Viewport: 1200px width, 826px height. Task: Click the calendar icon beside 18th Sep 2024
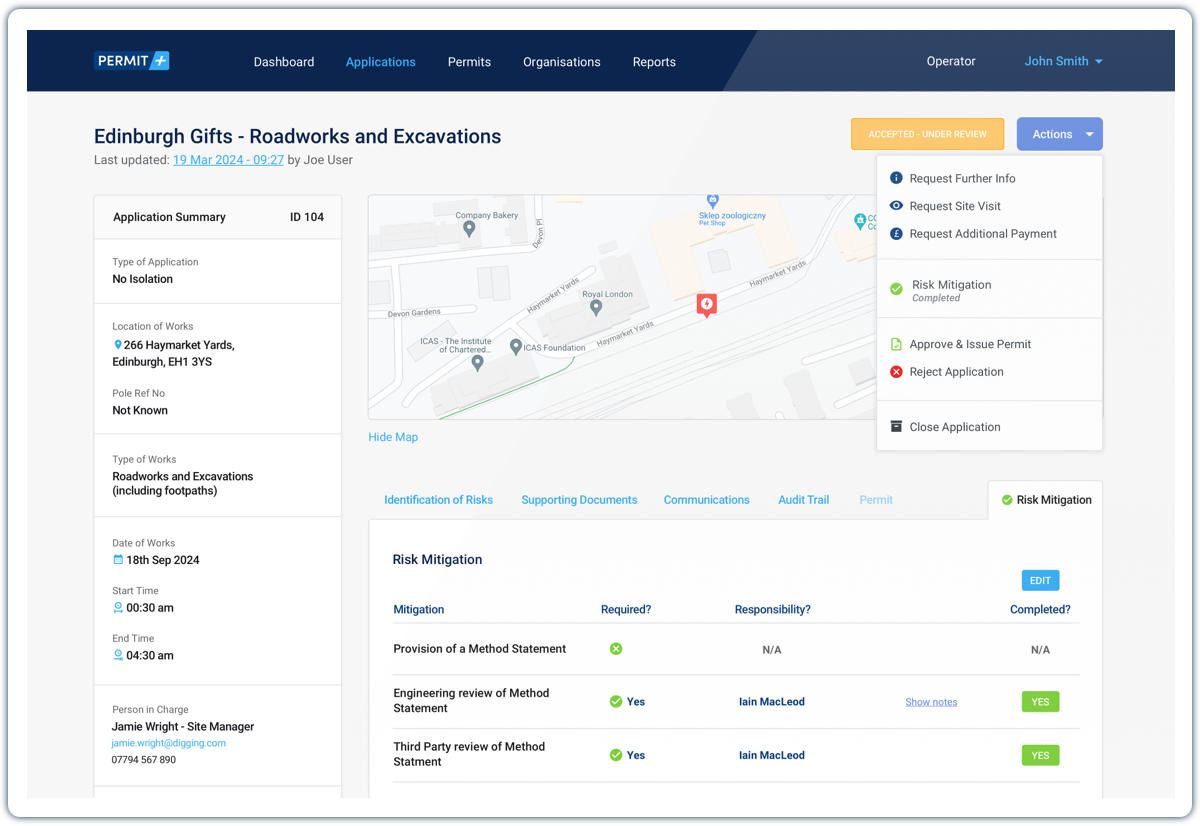coord(118,560)
